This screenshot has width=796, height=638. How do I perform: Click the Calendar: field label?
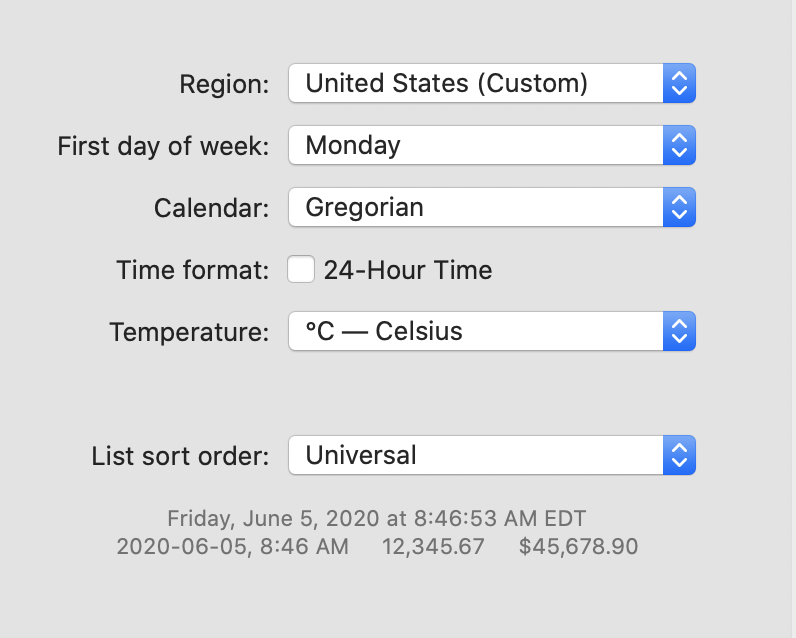coord(211,208)
